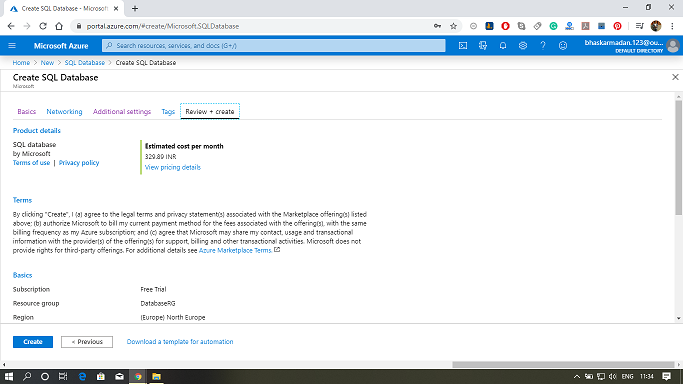Open Task View on the taskbar
Screen dimensions: 683x384
63,377
